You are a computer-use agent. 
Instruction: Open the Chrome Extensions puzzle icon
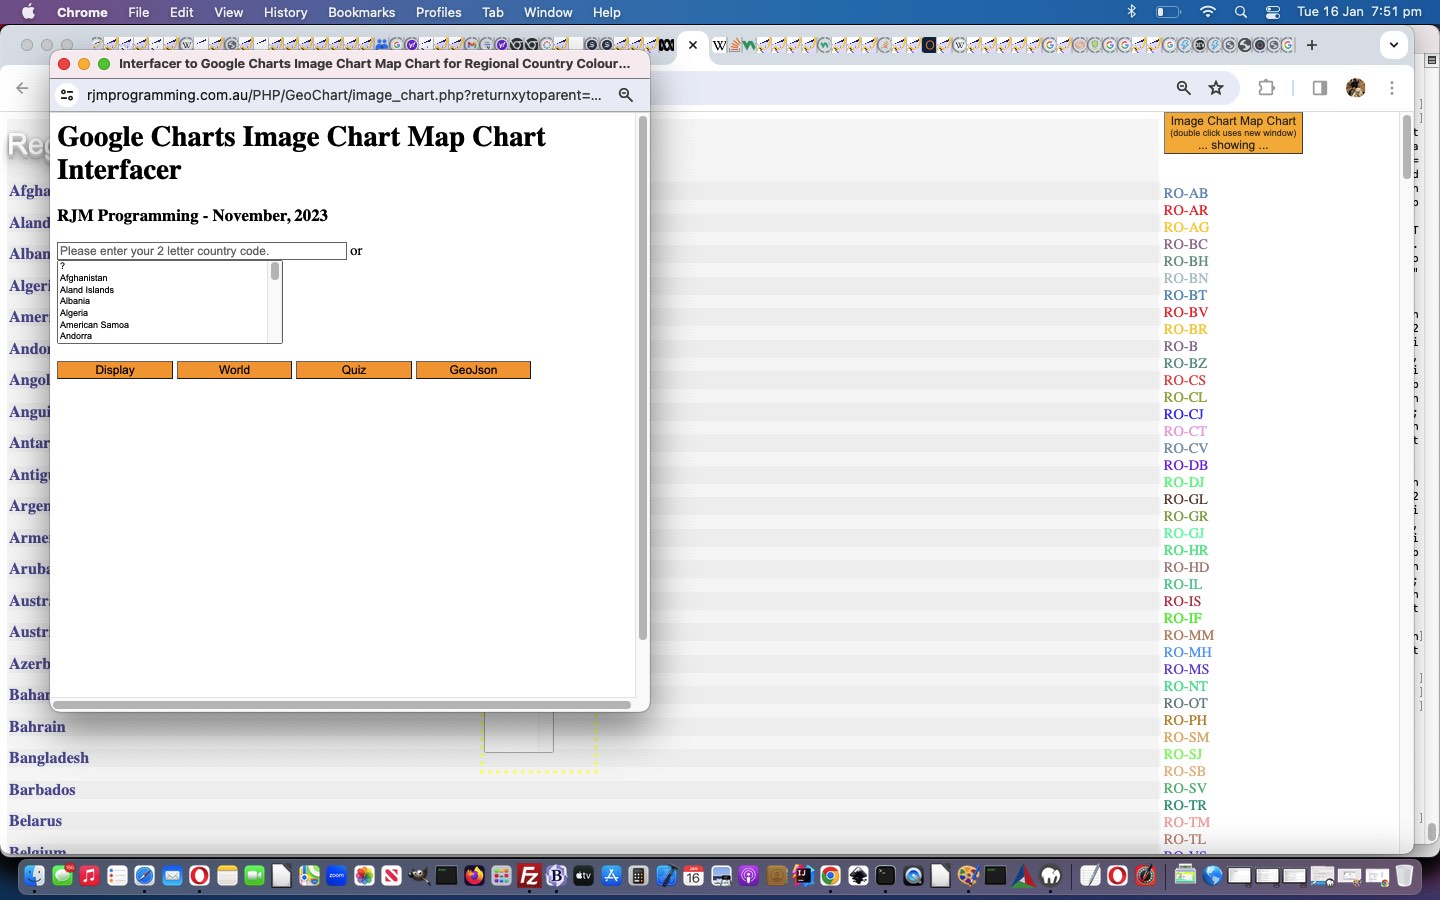pos(1266,88)
